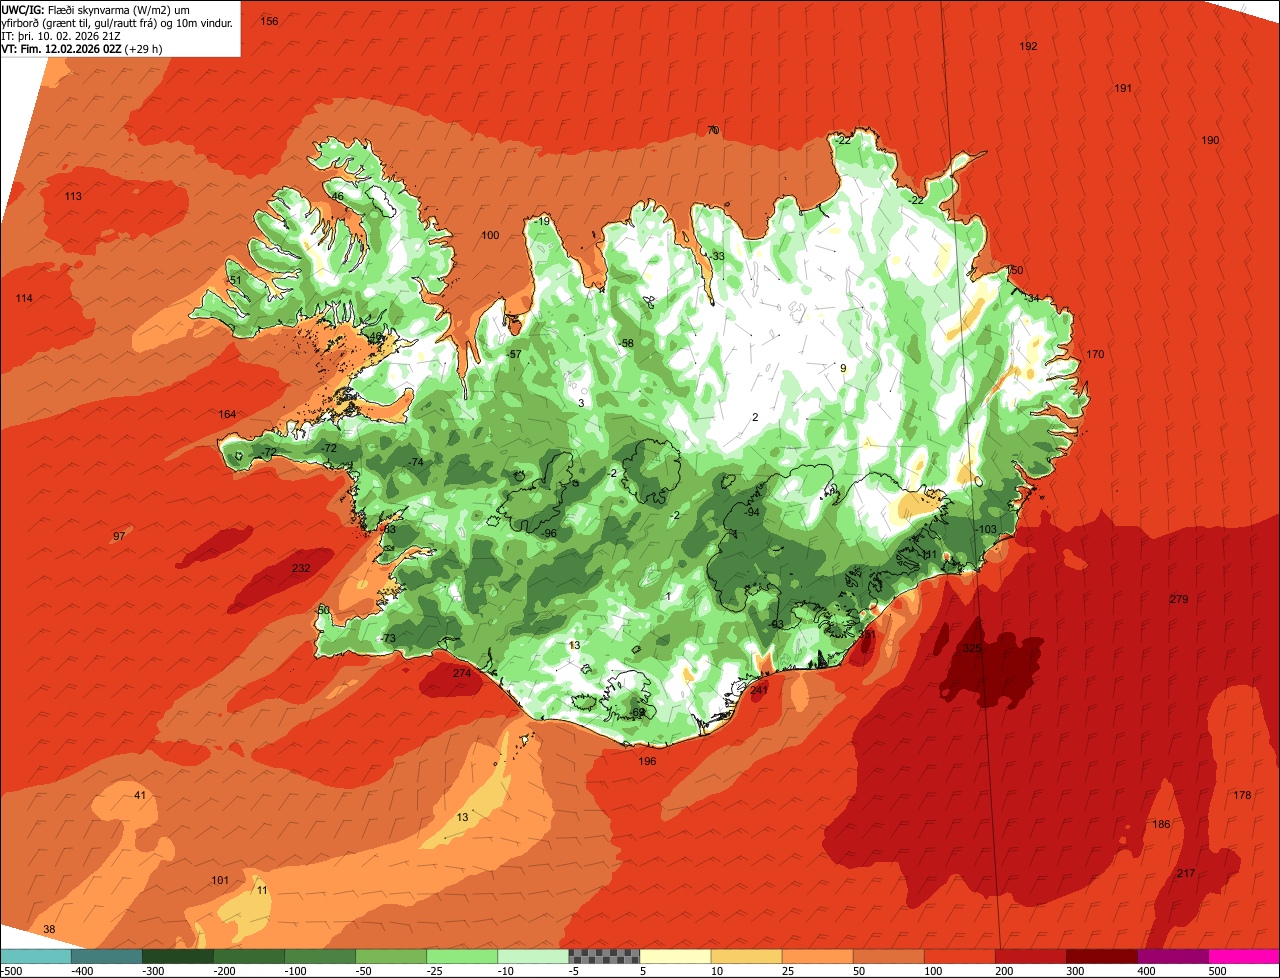Click the -94 value on the map
Viewport: 1280px width, 978px height.
point(751,512)
